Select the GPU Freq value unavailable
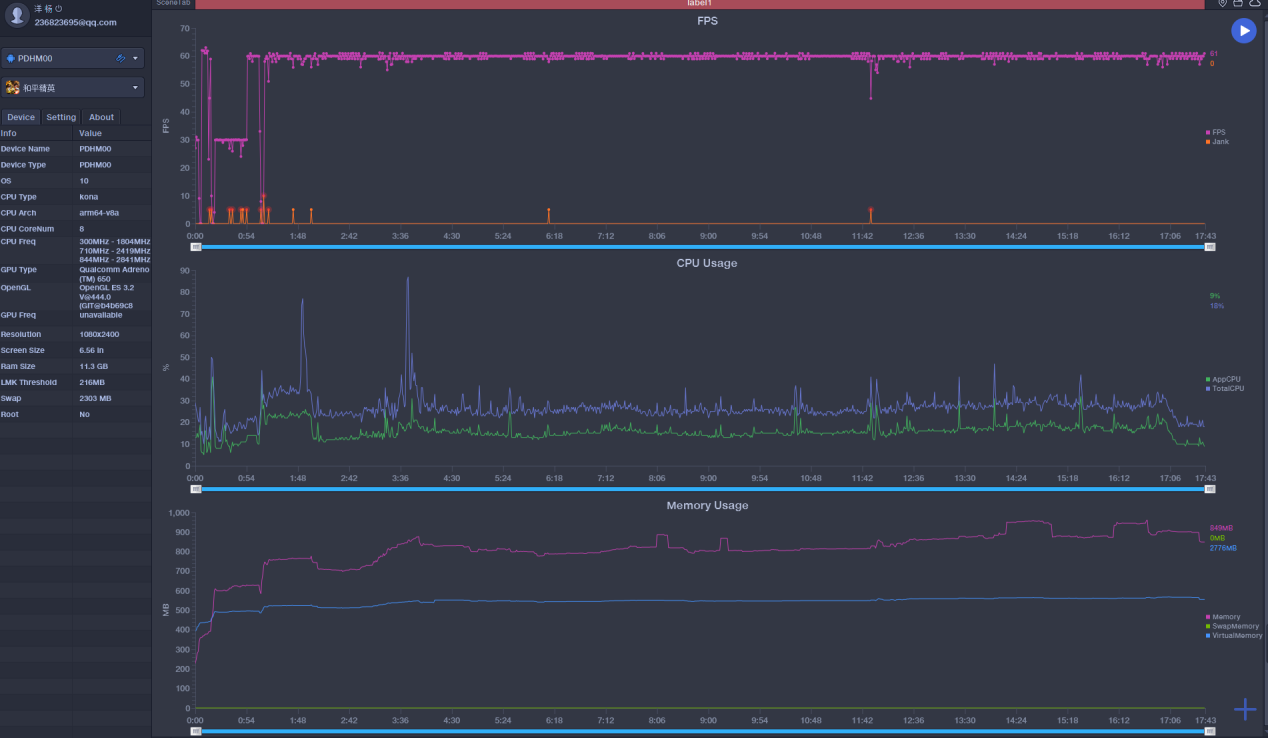This screenshot has width=1268, height=738. pyautogui.click(x=100, y=315)
